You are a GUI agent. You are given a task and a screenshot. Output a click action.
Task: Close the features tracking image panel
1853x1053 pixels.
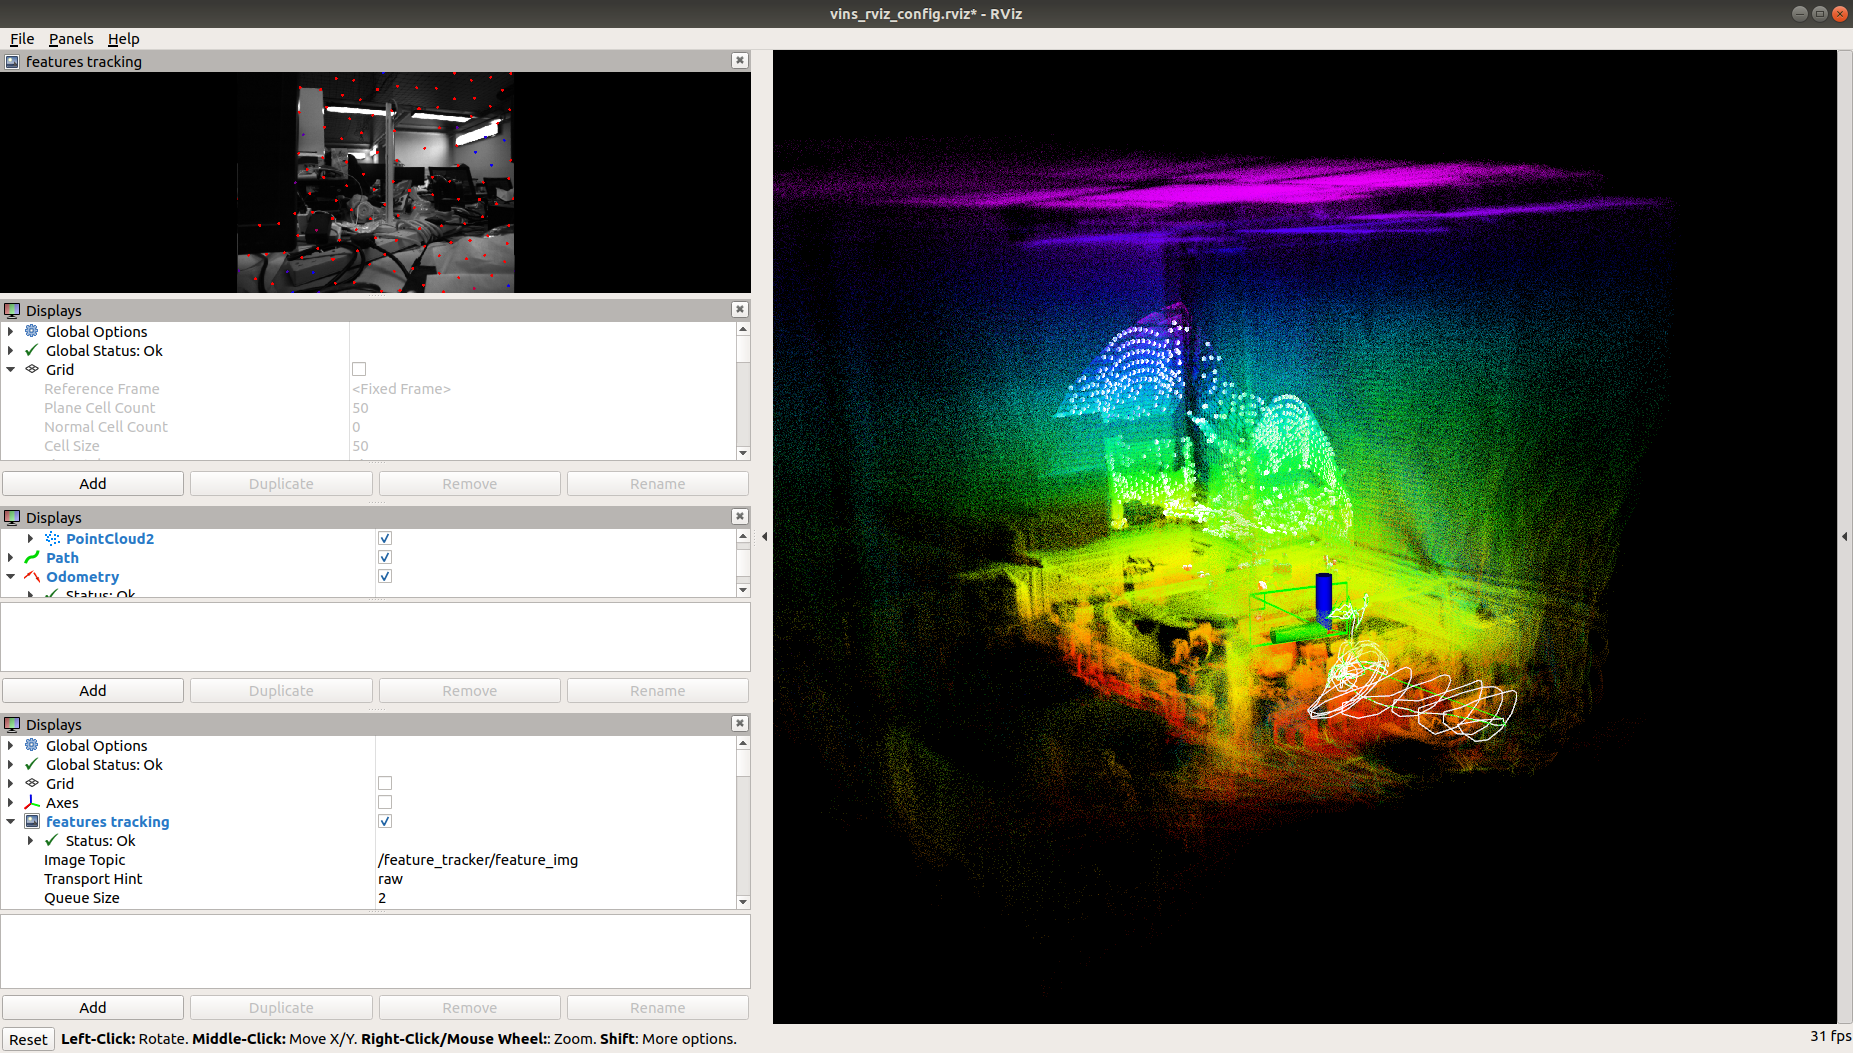click(x=740, y=61)
